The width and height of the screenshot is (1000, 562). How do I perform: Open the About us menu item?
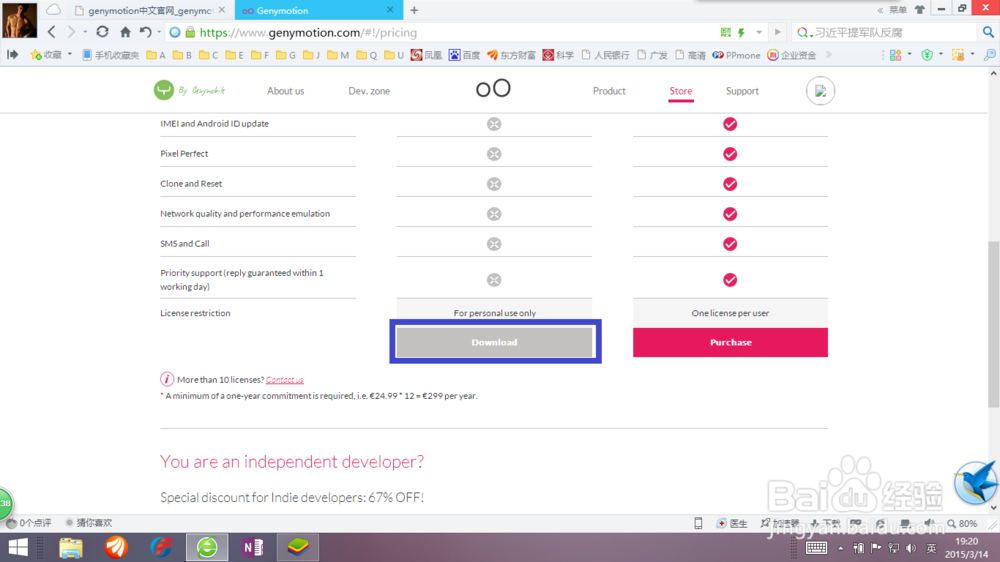(x=286, y=91)
